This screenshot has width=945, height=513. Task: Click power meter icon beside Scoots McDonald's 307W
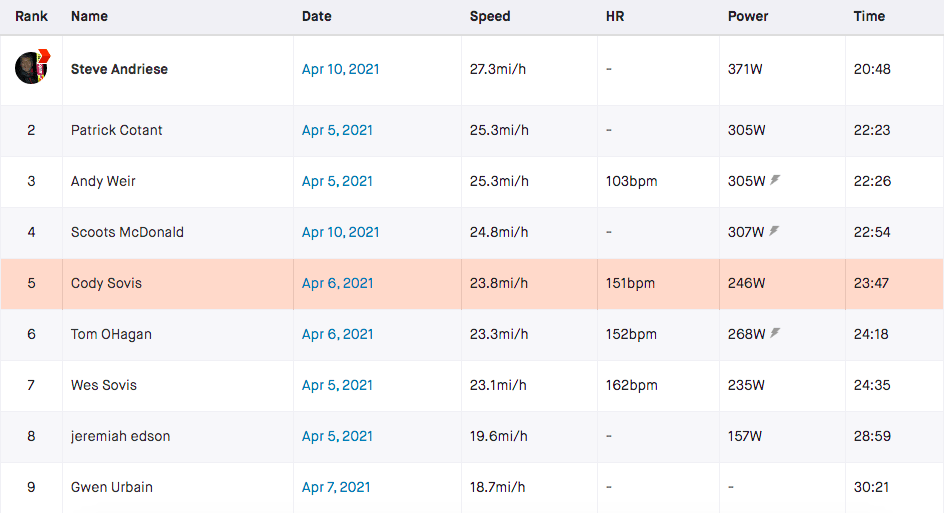click(x=775, y=232)
